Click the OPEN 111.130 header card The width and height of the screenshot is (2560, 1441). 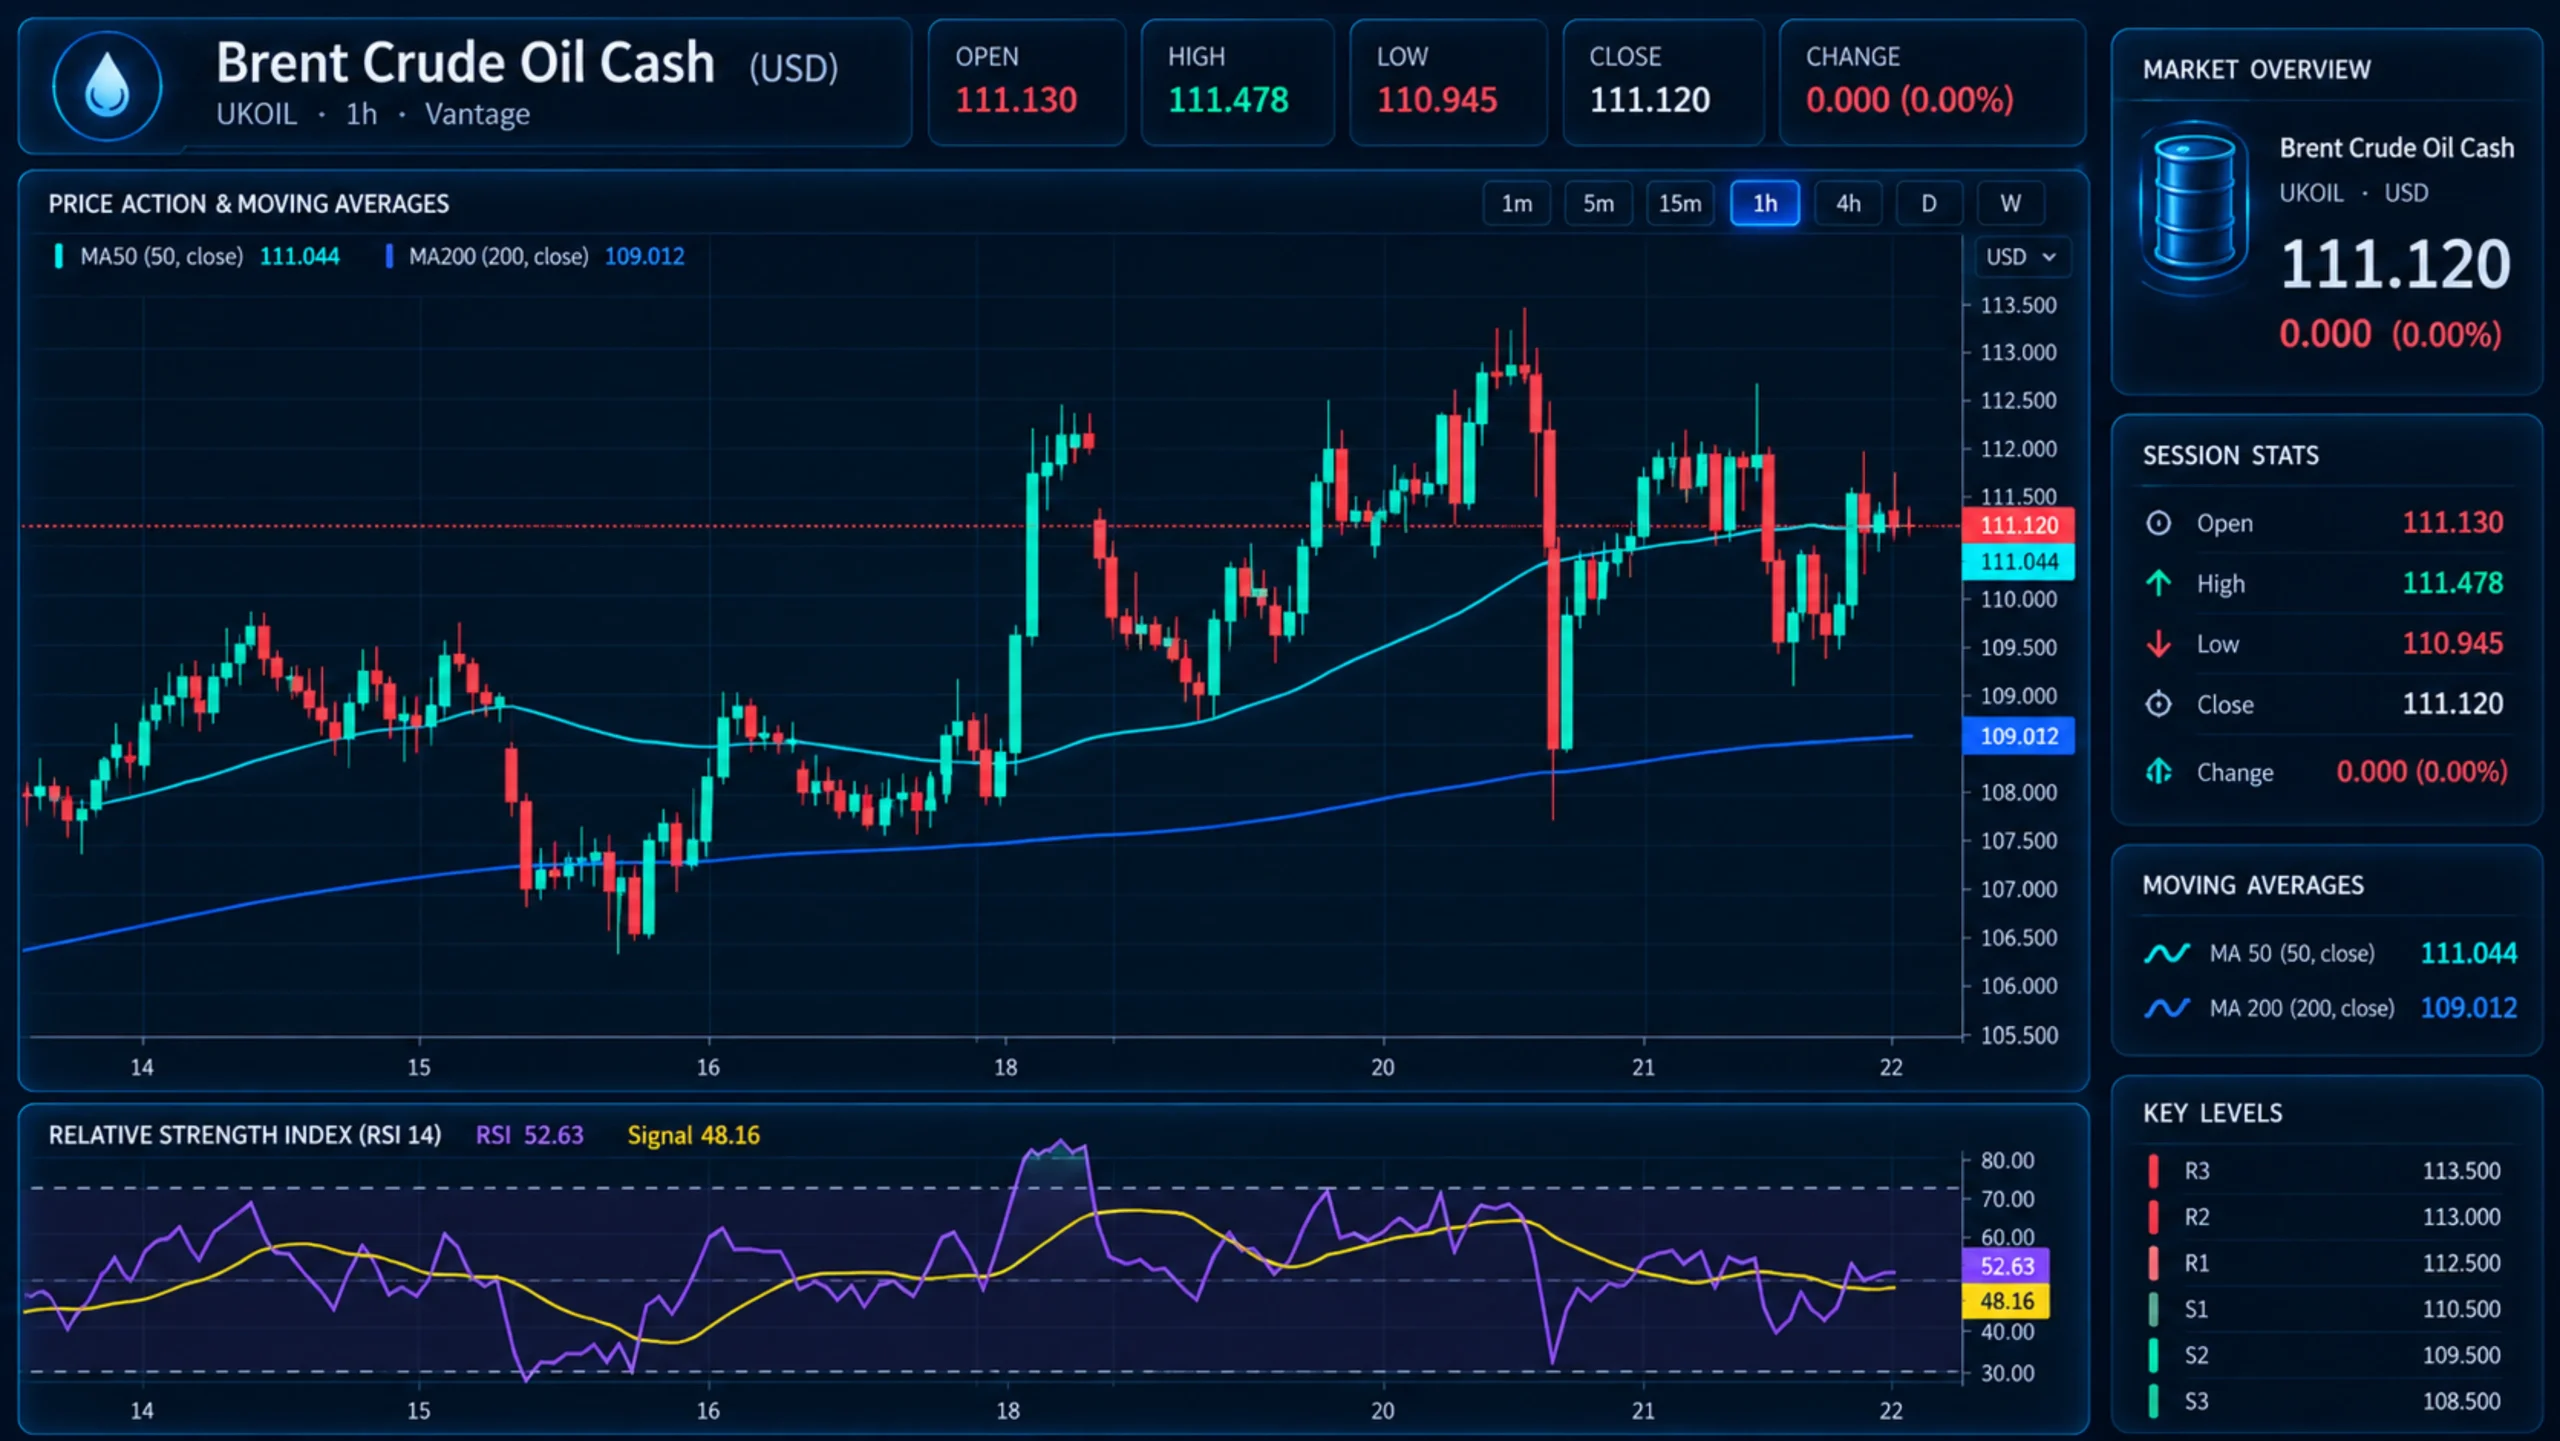point(1027,82)
